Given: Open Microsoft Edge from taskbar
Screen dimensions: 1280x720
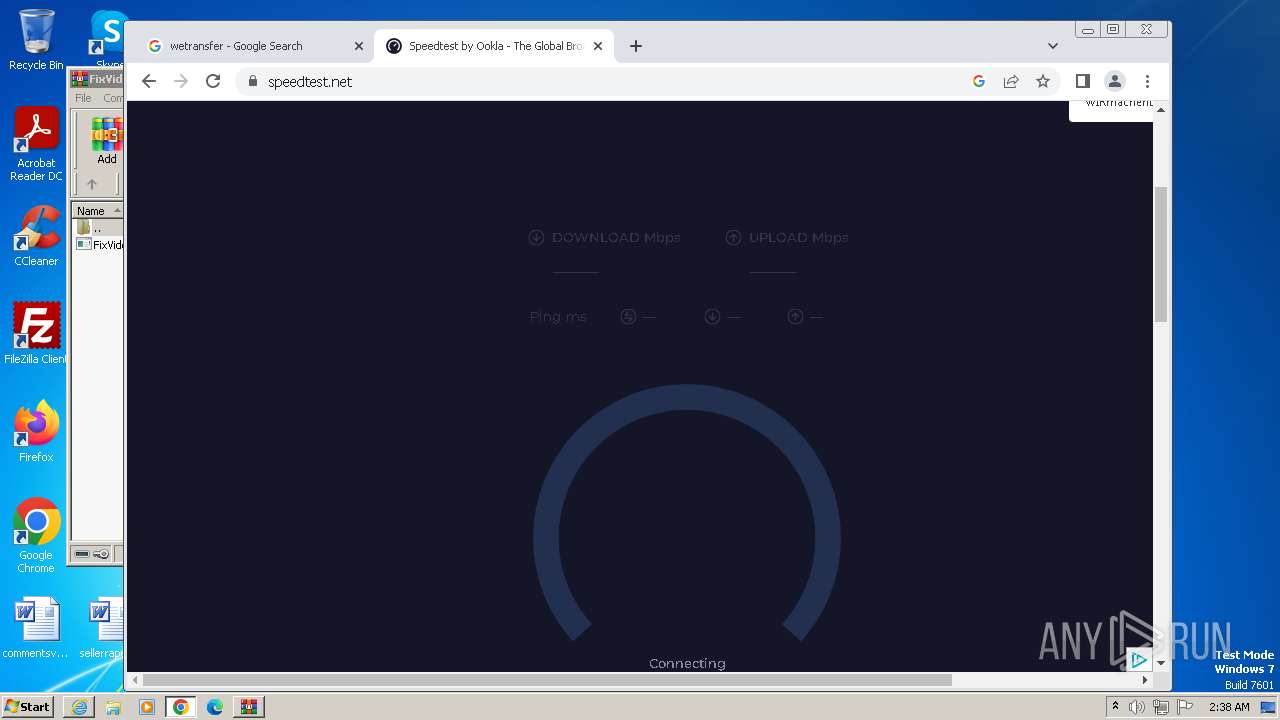Looking at the screenshot, I should (215, 707).
